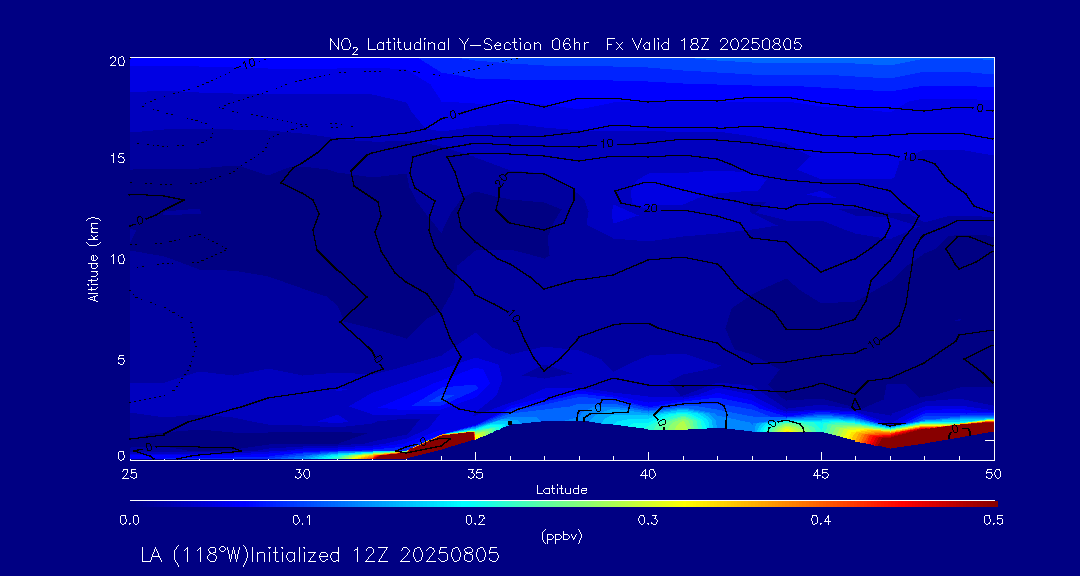Click the colorbar label 0.0
1080x576 pixels.
tap(129, 520)
